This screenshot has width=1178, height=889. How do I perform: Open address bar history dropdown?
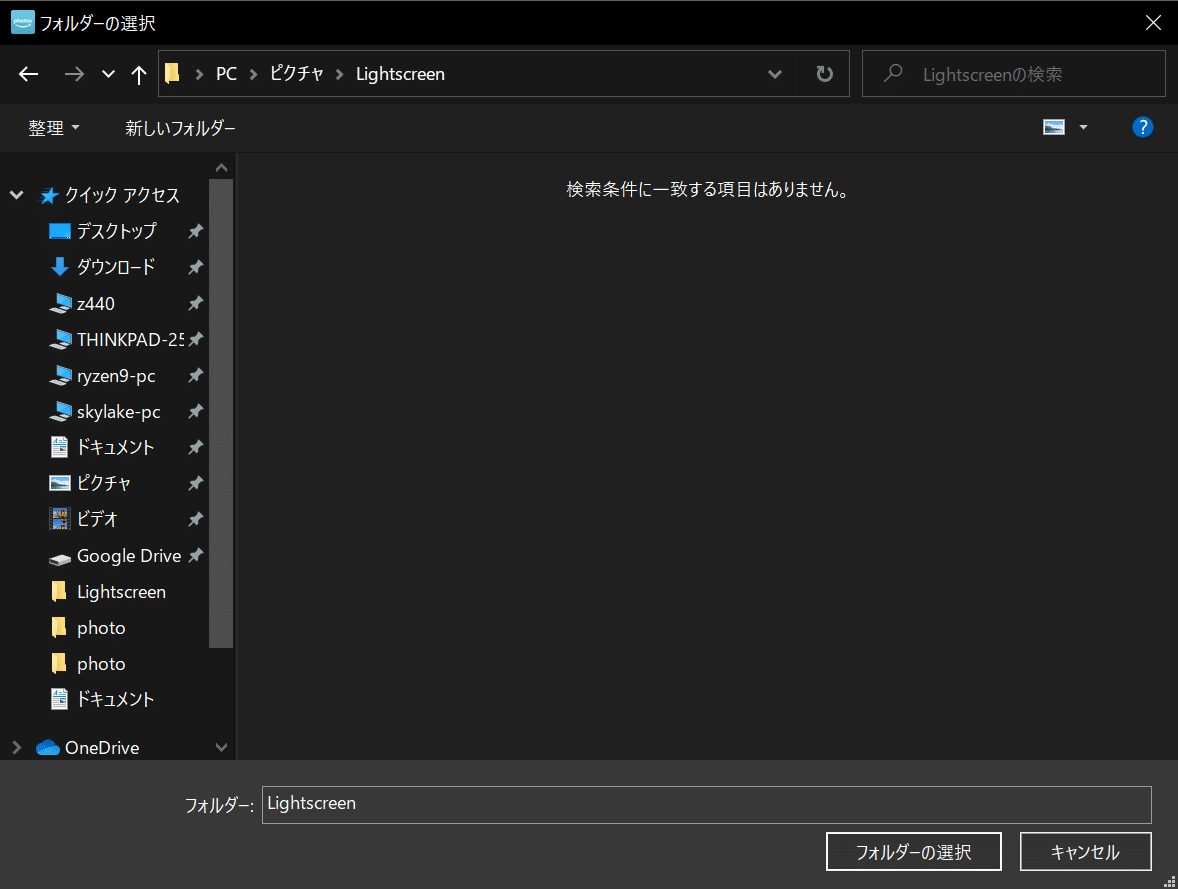coord(775,74)
